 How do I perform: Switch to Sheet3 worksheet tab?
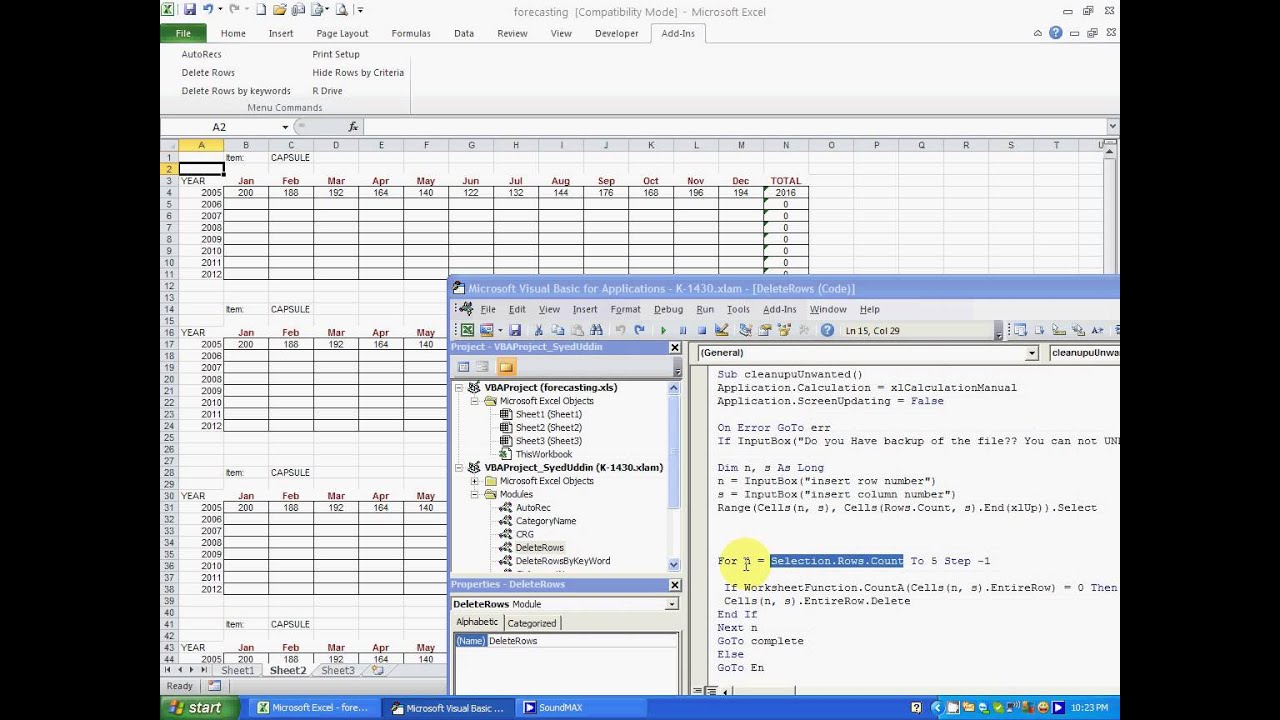[x=338, y=670]
